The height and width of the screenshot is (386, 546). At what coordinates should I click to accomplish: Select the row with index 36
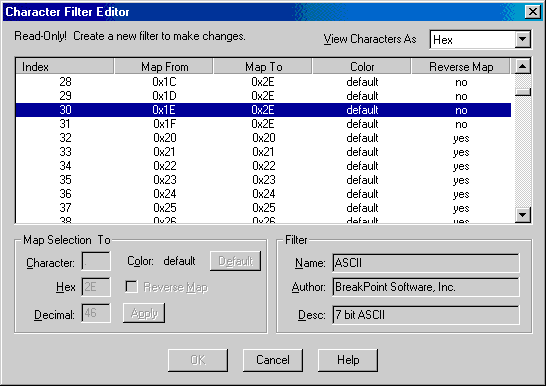[x=263, y=194]
